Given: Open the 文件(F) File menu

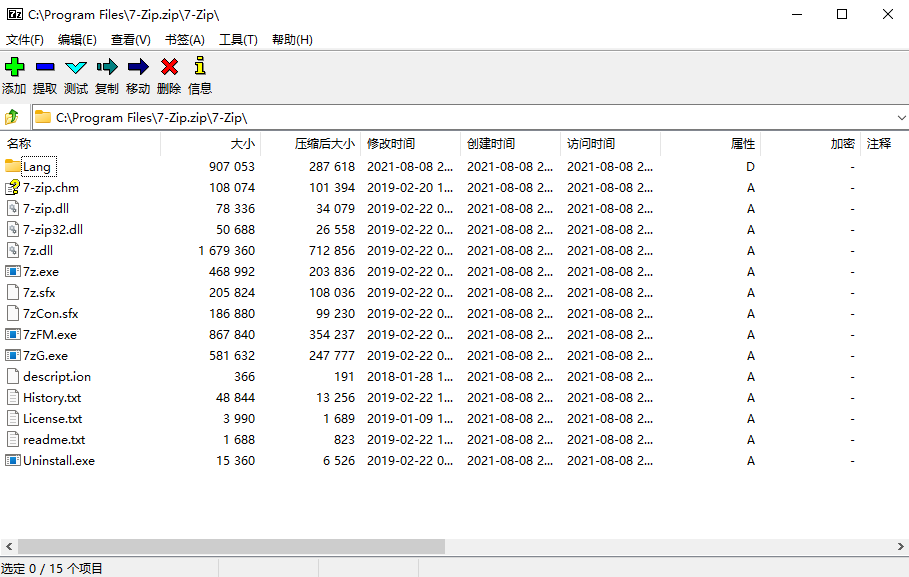Looking at the screenshot, I should point(25,39).
